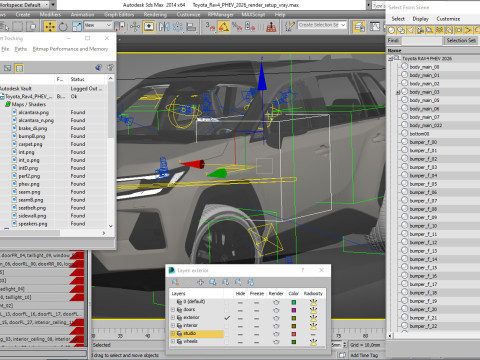Open the reference coordinate system View dropdown
The height and width of the screenshot is (360, 480).
point(97,25)
